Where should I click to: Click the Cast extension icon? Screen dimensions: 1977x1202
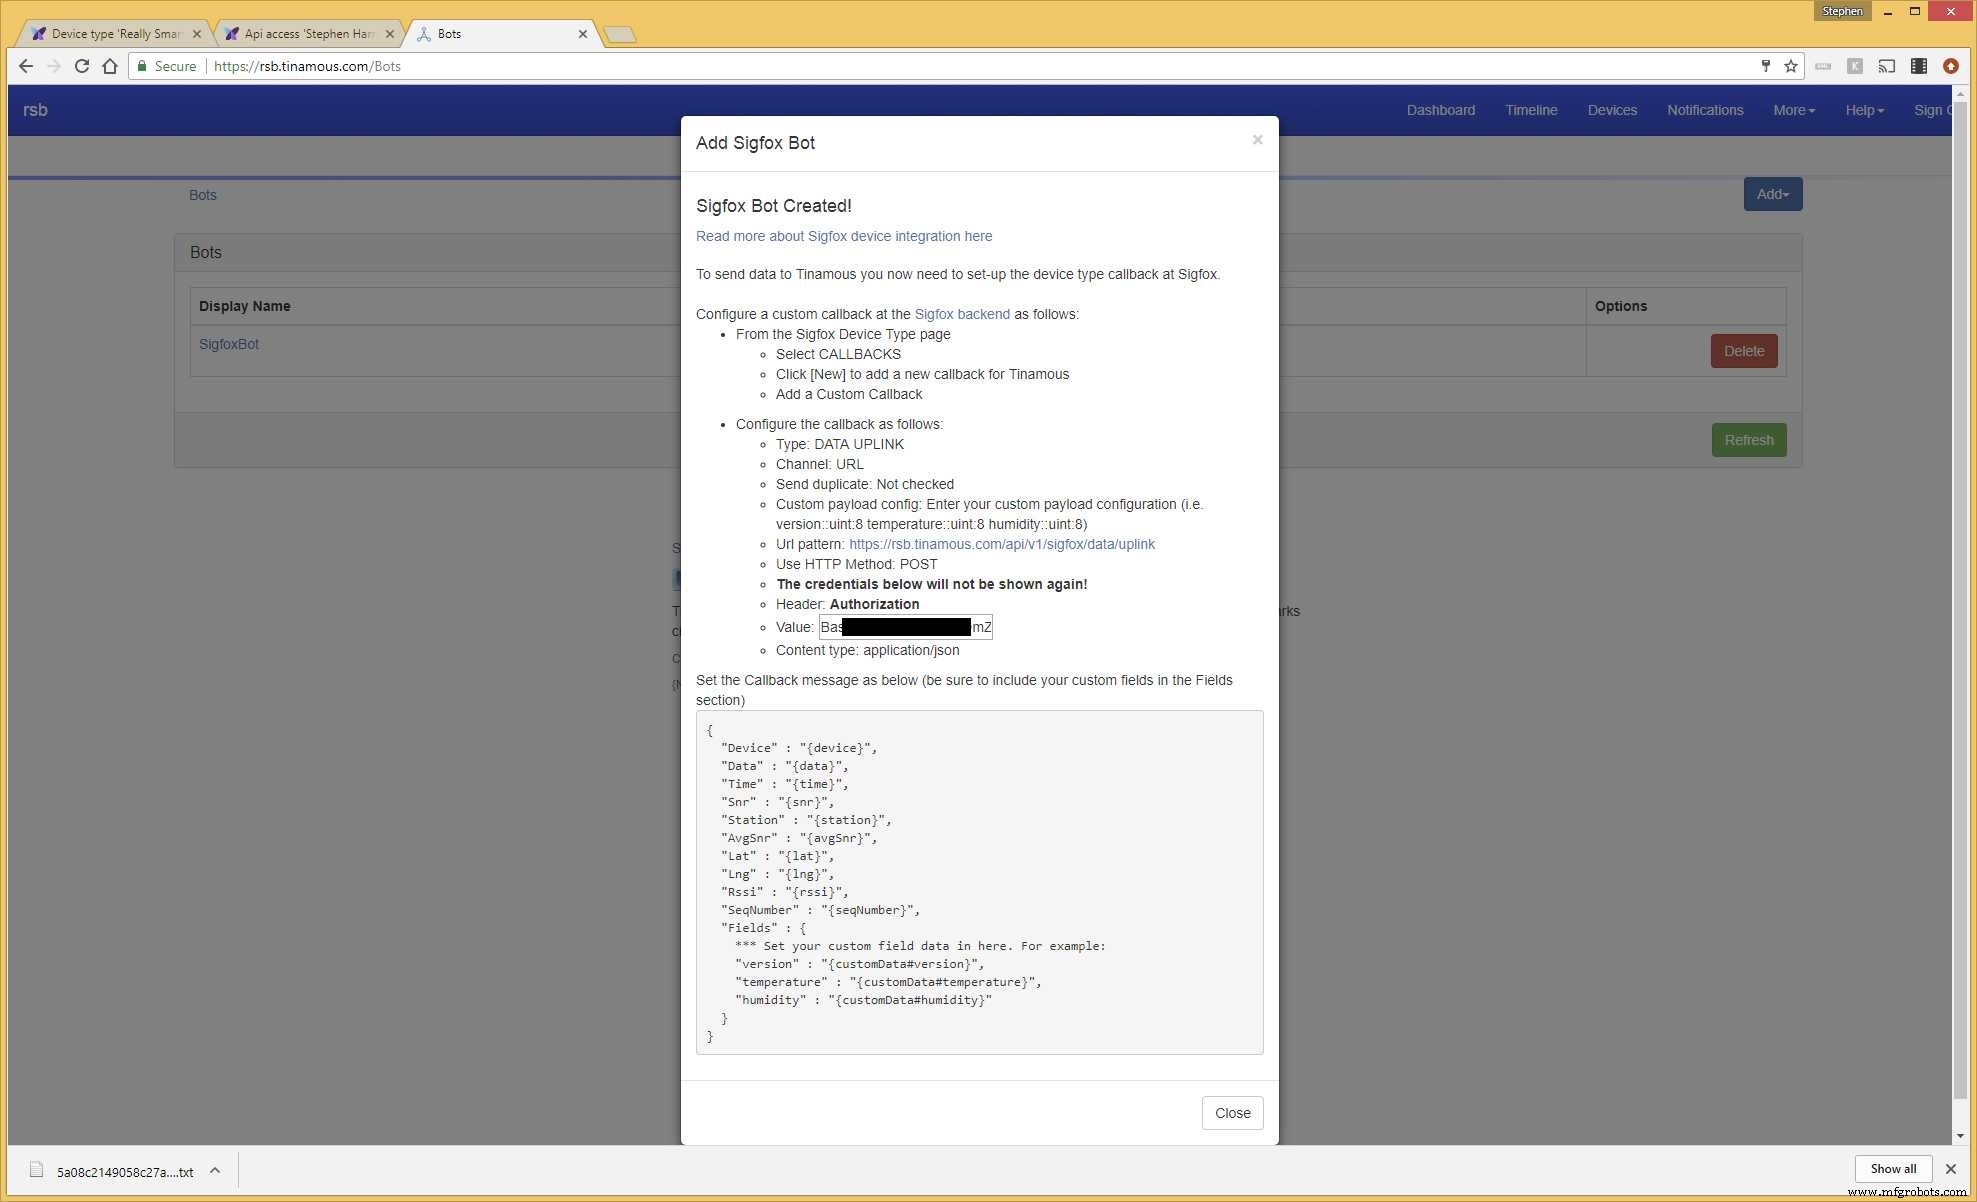(x=1886, y=66)
